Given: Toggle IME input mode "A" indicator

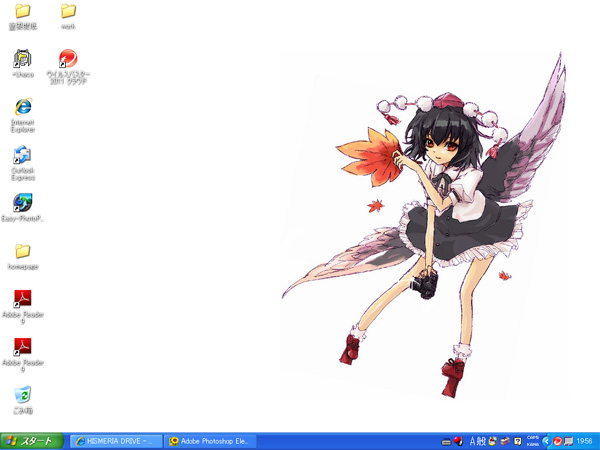Looking at the screenshot, I should coord(471,441).
